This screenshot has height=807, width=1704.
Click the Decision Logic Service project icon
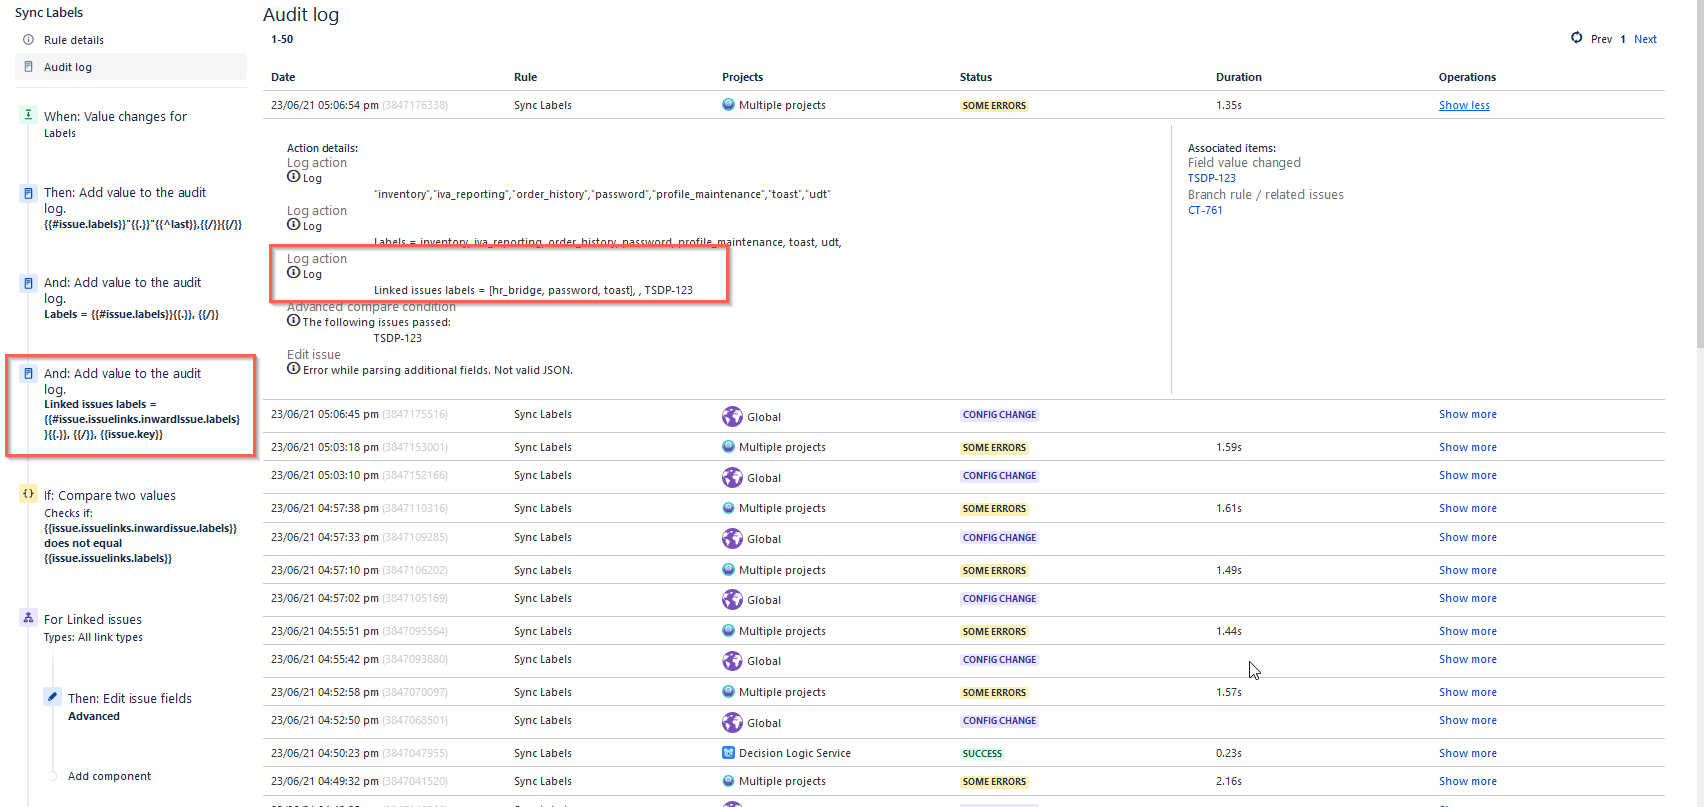pos(728,753)
